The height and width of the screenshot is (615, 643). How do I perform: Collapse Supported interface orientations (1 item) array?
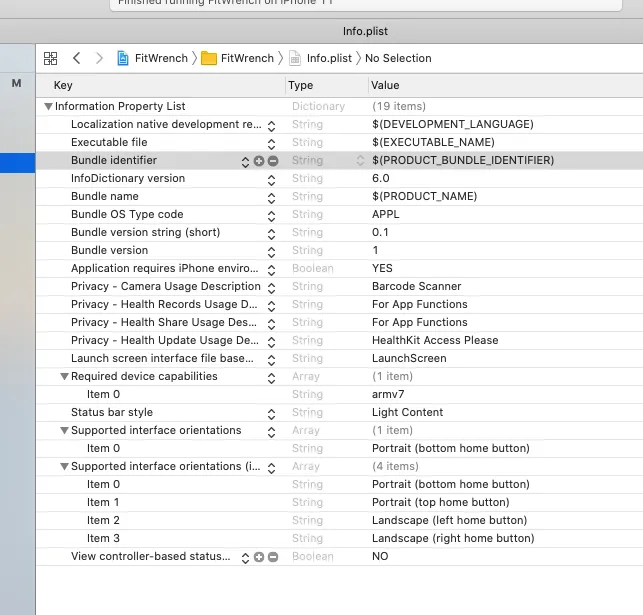coord(64,430)
